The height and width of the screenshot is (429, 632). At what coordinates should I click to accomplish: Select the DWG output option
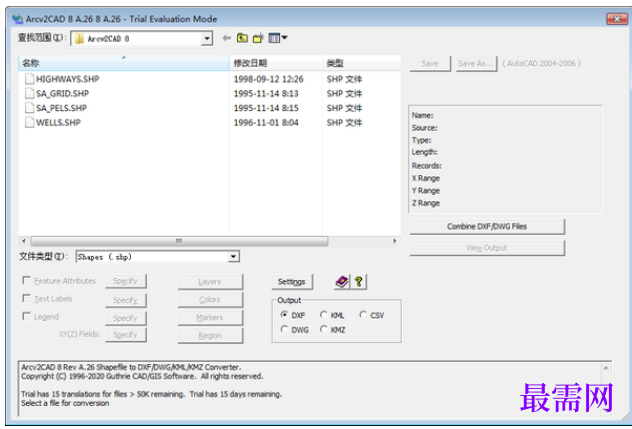point(284,329)
